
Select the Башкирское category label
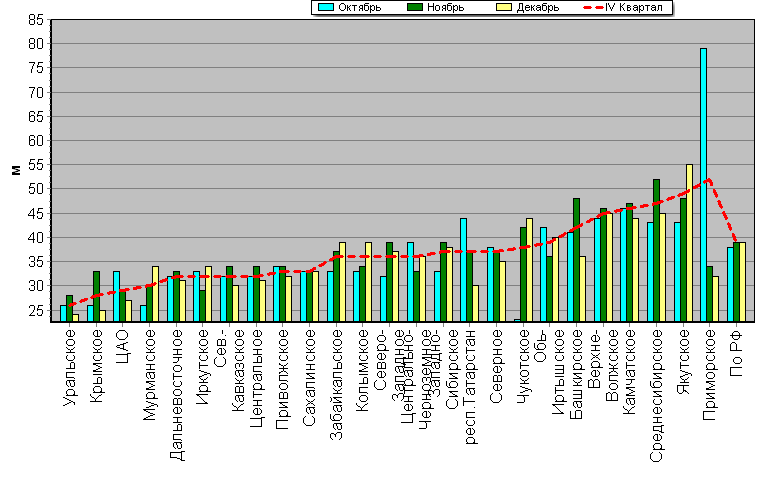pyautogui.click(x=577, y=374)
